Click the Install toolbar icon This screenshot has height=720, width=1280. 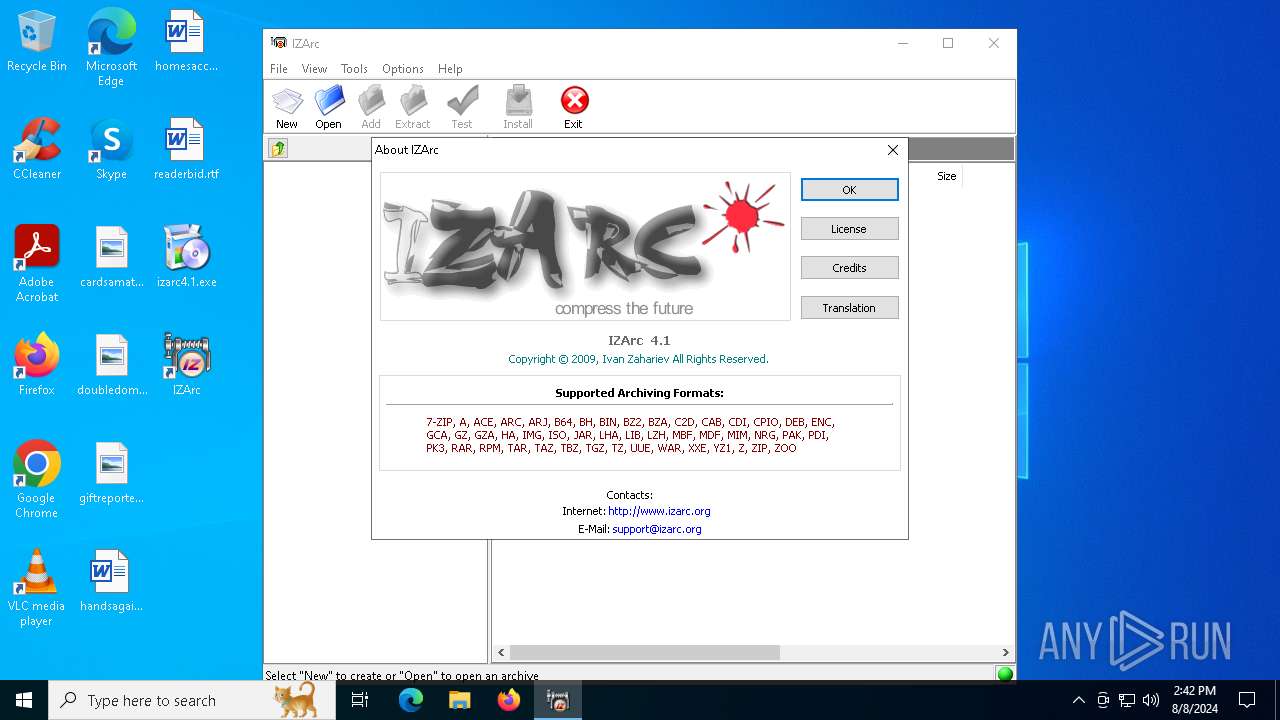tap(518, 107)
